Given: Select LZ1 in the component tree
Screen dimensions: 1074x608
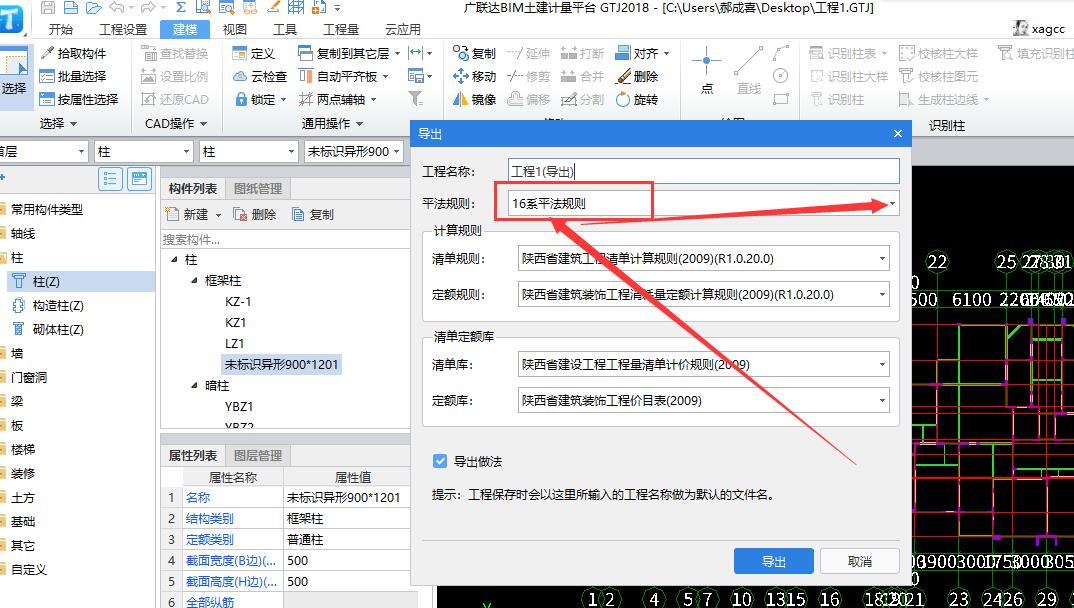Looking at the screenshot, I should (x=234, y=343).
